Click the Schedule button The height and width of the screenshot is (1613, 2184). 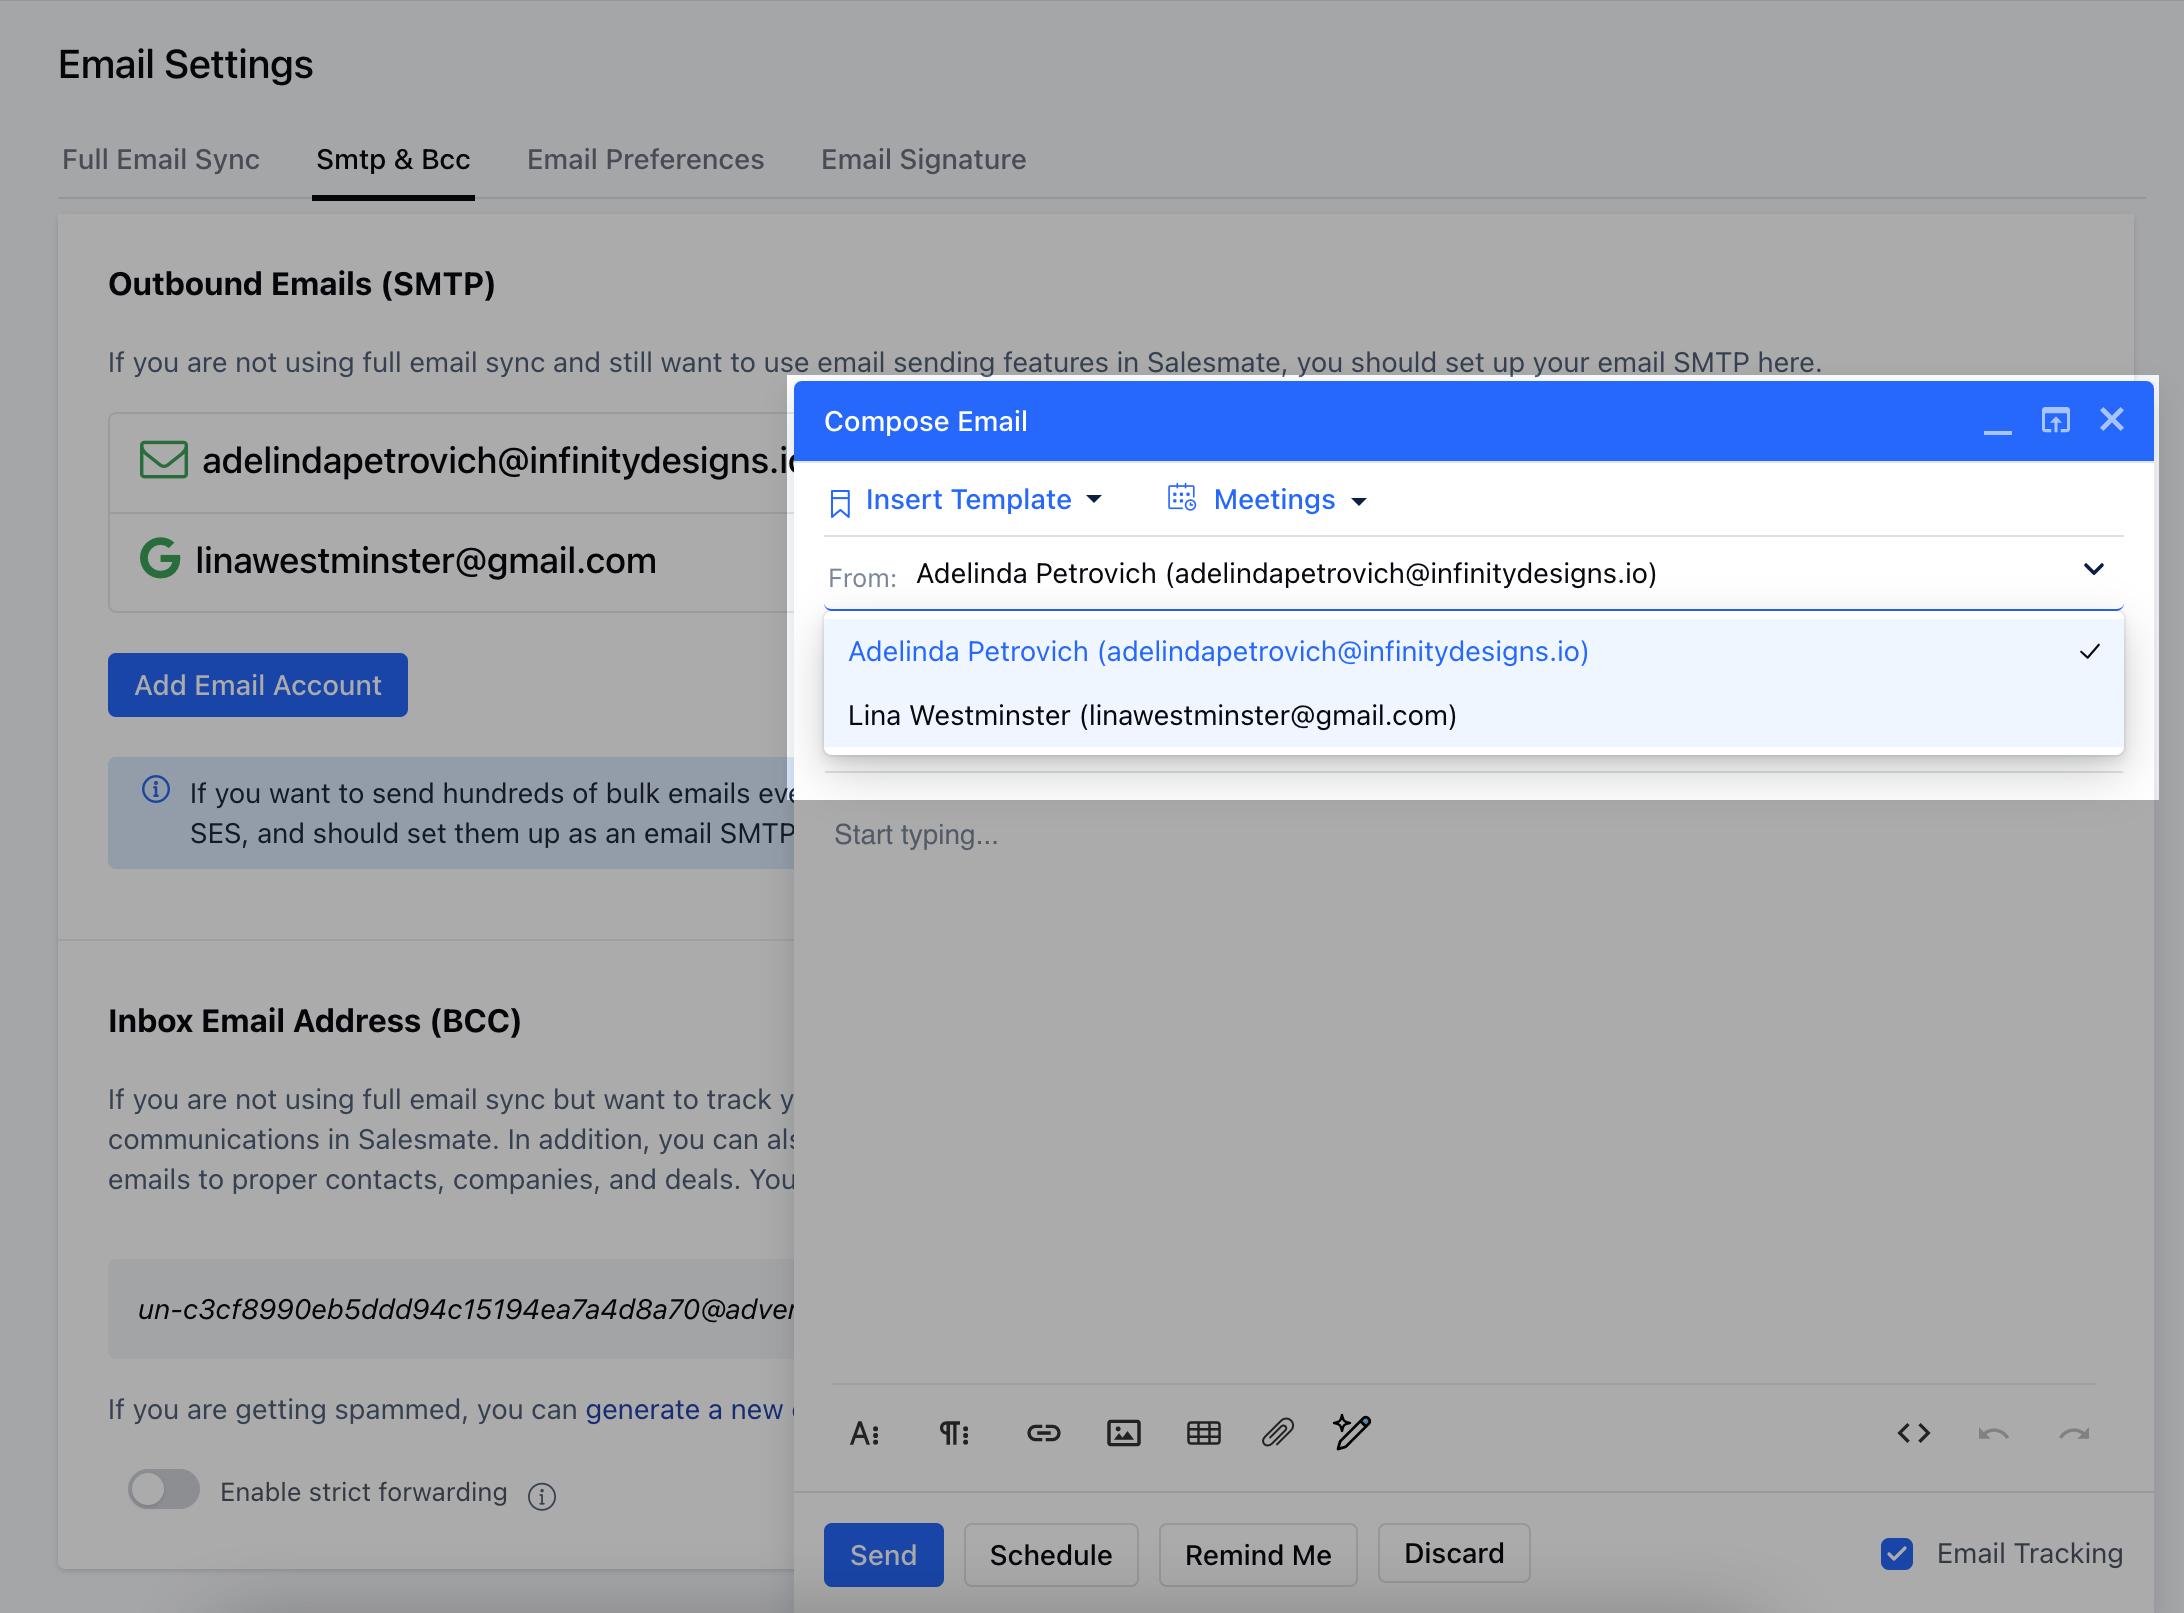click(1050, 1554)
